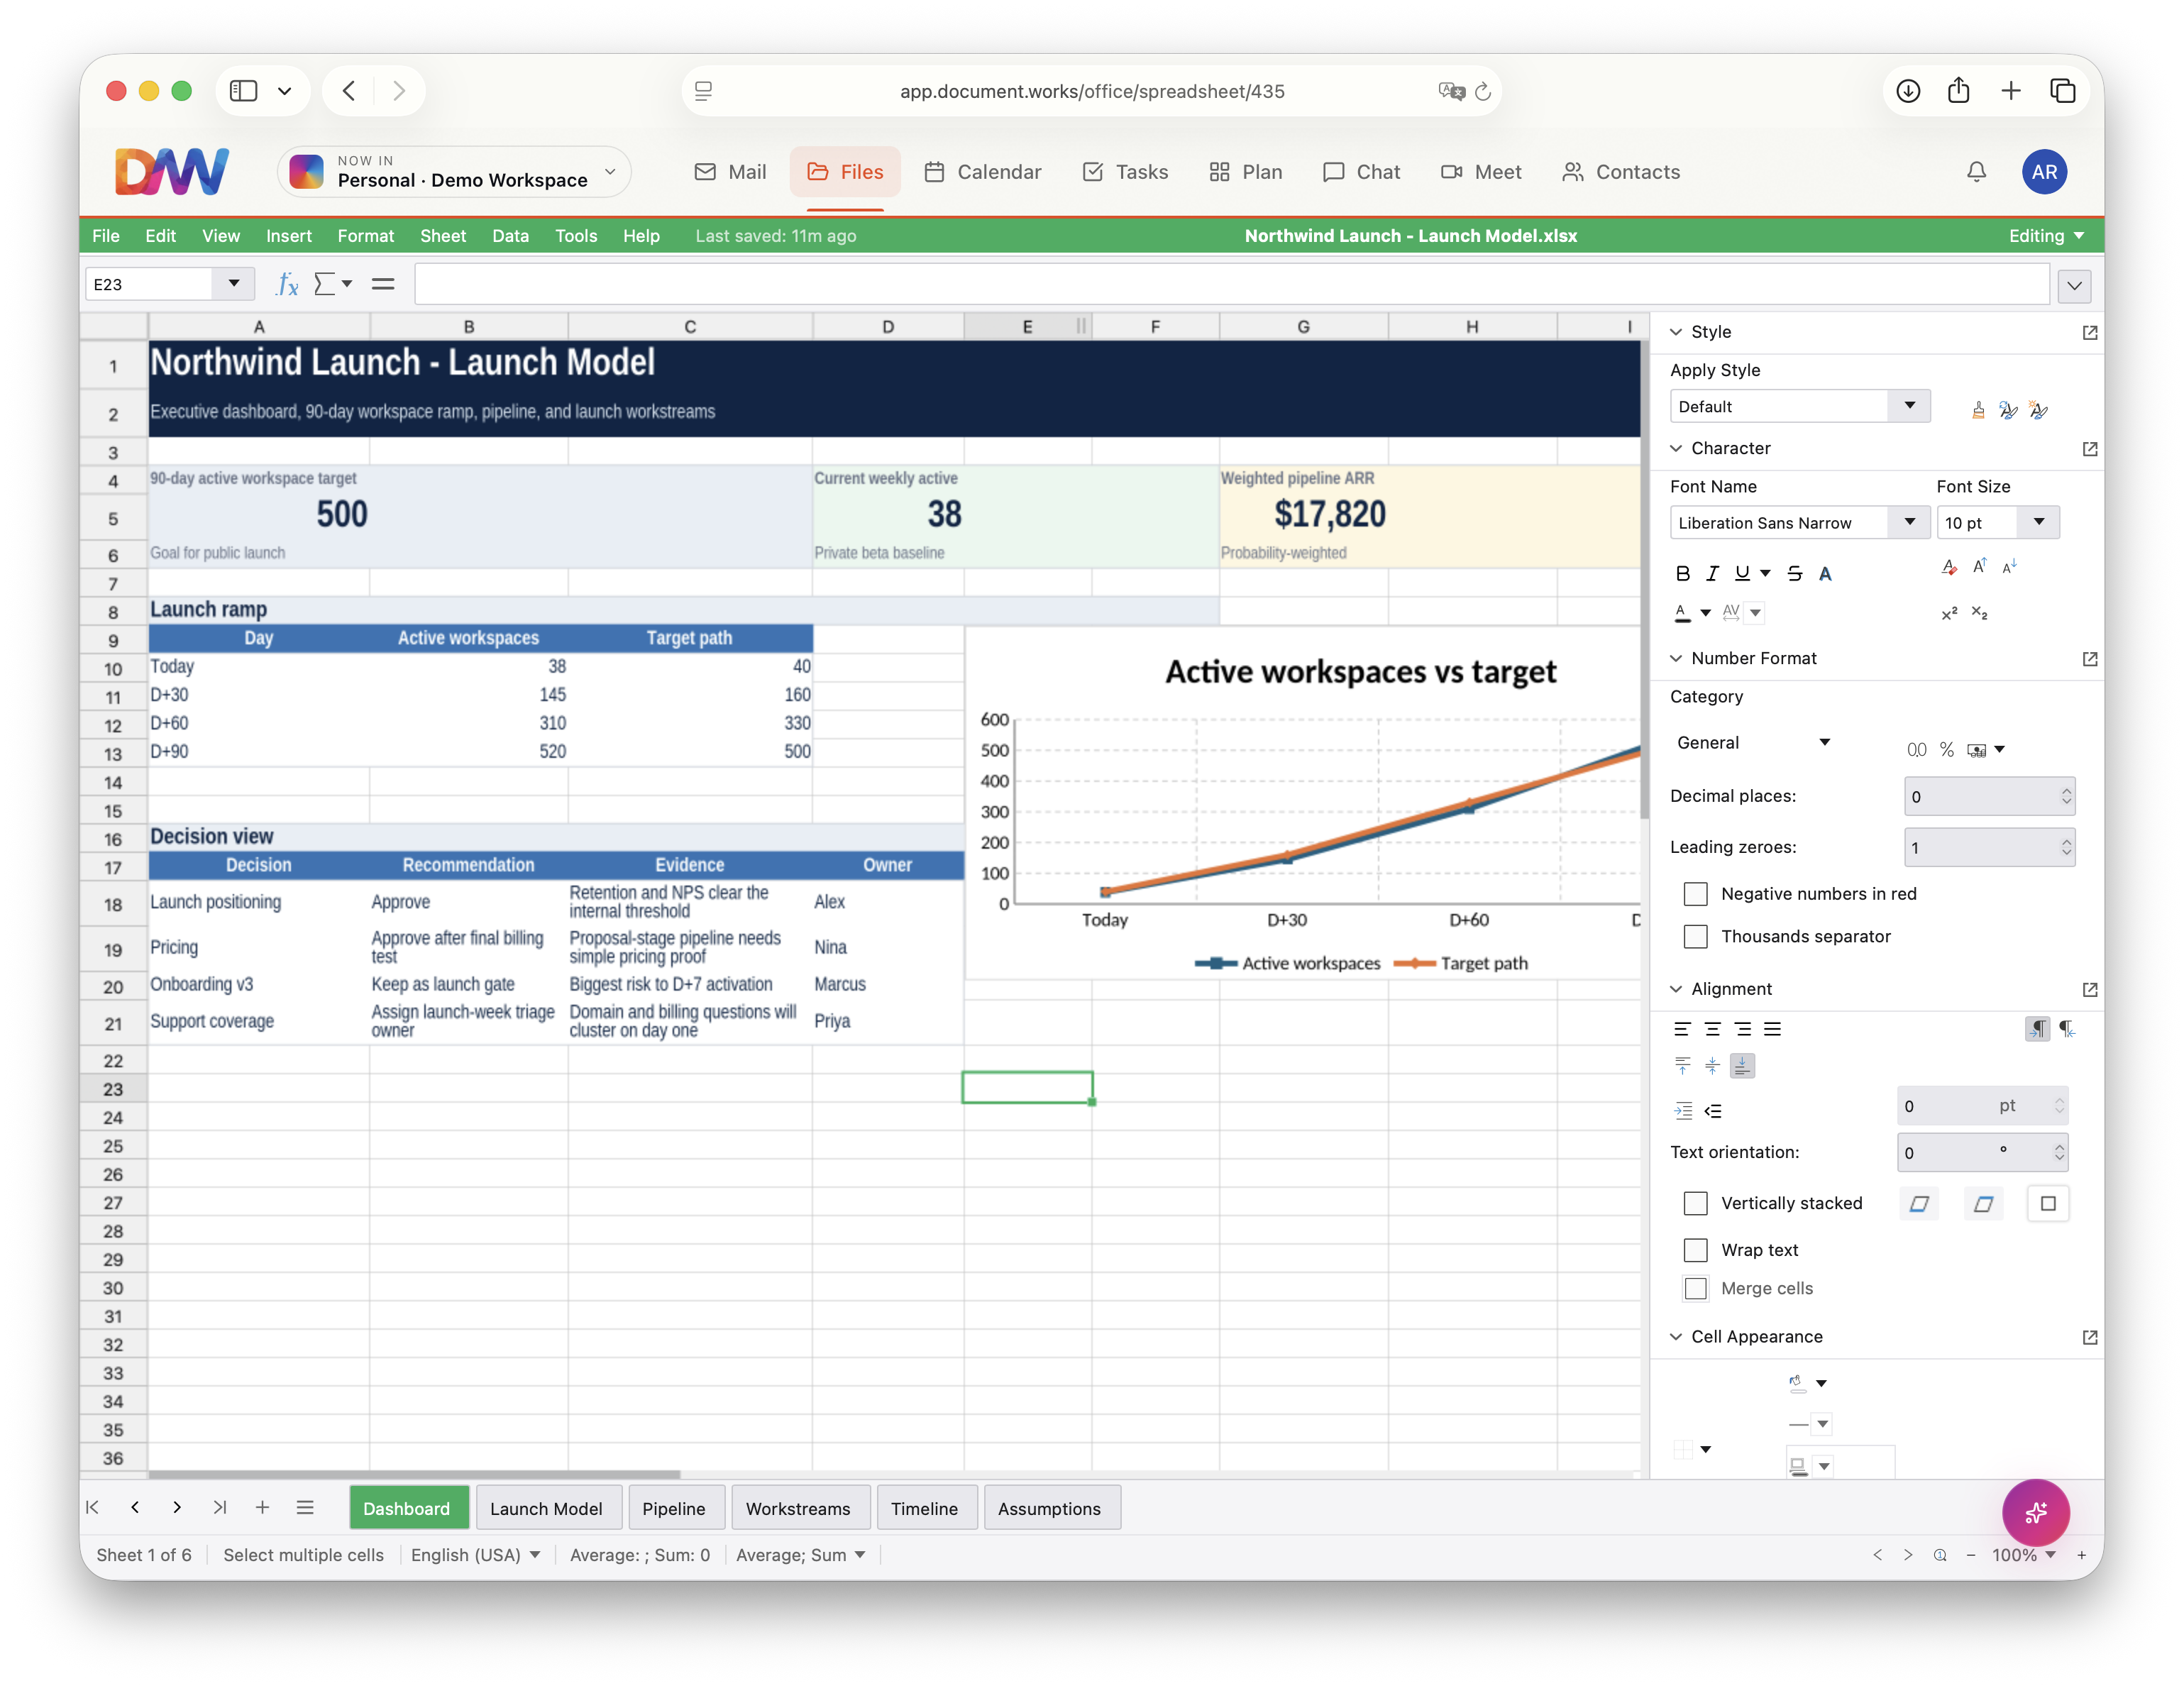
Task: Open Contacts app
Action: pyautogui.click(x=1620, y=172)
